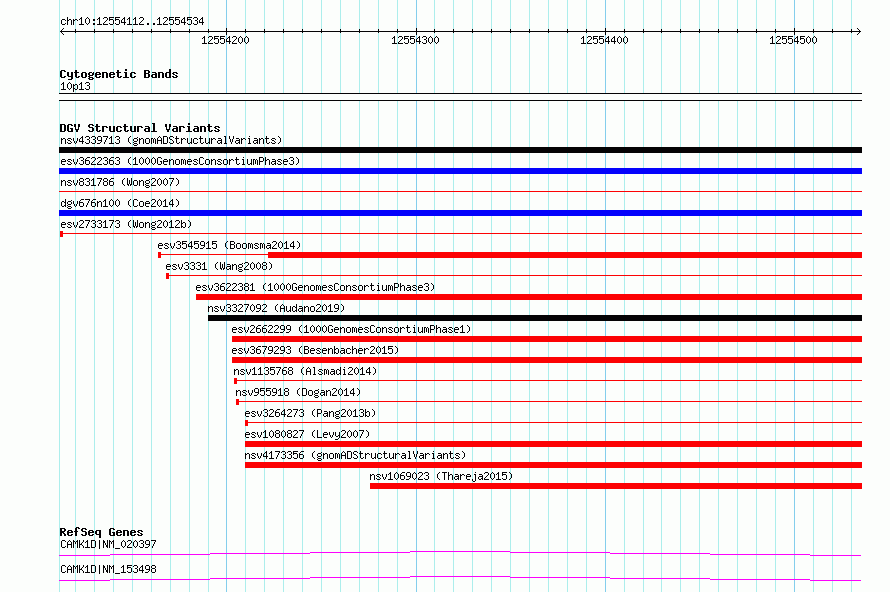This screenshot has height=592, width=890.
Task: Open the nsv831786 (Wong2007) label
Action: pos(120,182)
